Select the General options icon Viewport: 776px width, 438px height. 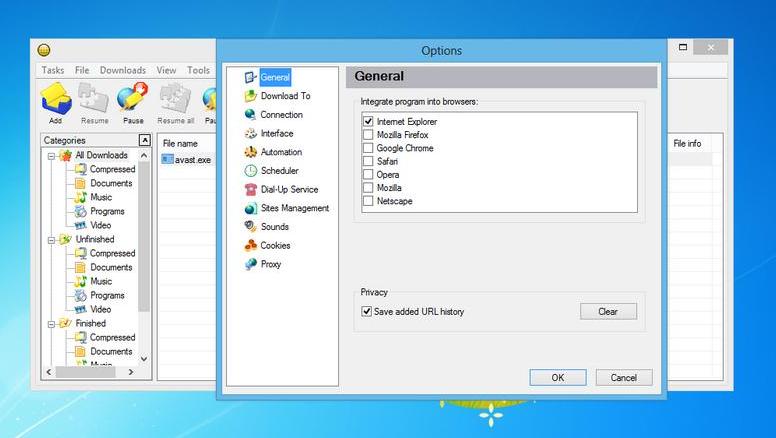tap(251, 77)
